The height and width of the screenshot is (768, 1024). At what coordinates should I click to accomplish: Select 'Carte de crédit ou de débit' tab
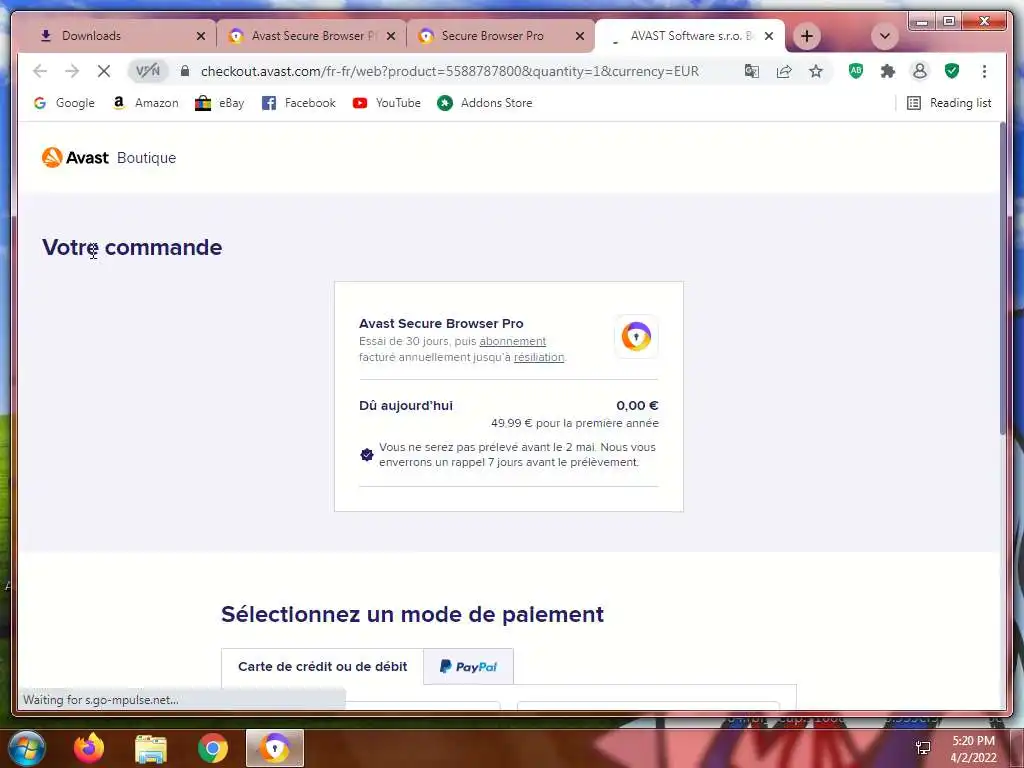(x=323, y=667)
